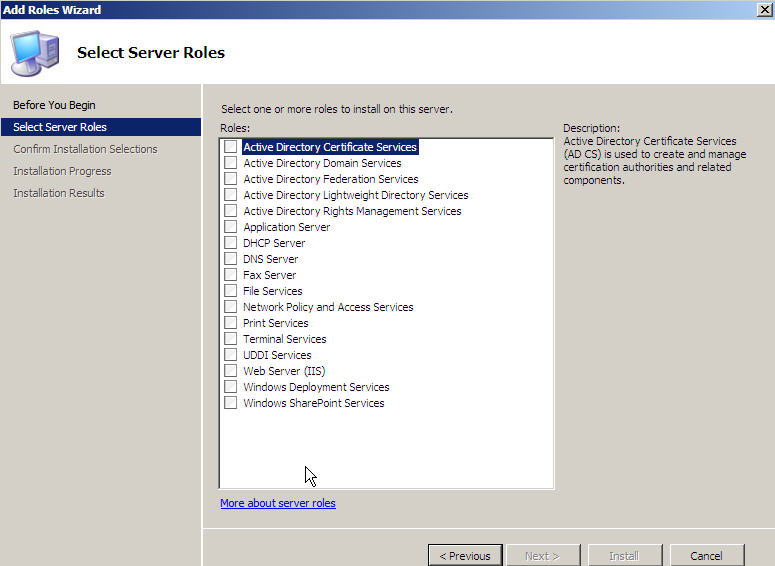Tick the Windows SharePoint Services checkbox
775x566 pixels.
[x=230, y=402]
